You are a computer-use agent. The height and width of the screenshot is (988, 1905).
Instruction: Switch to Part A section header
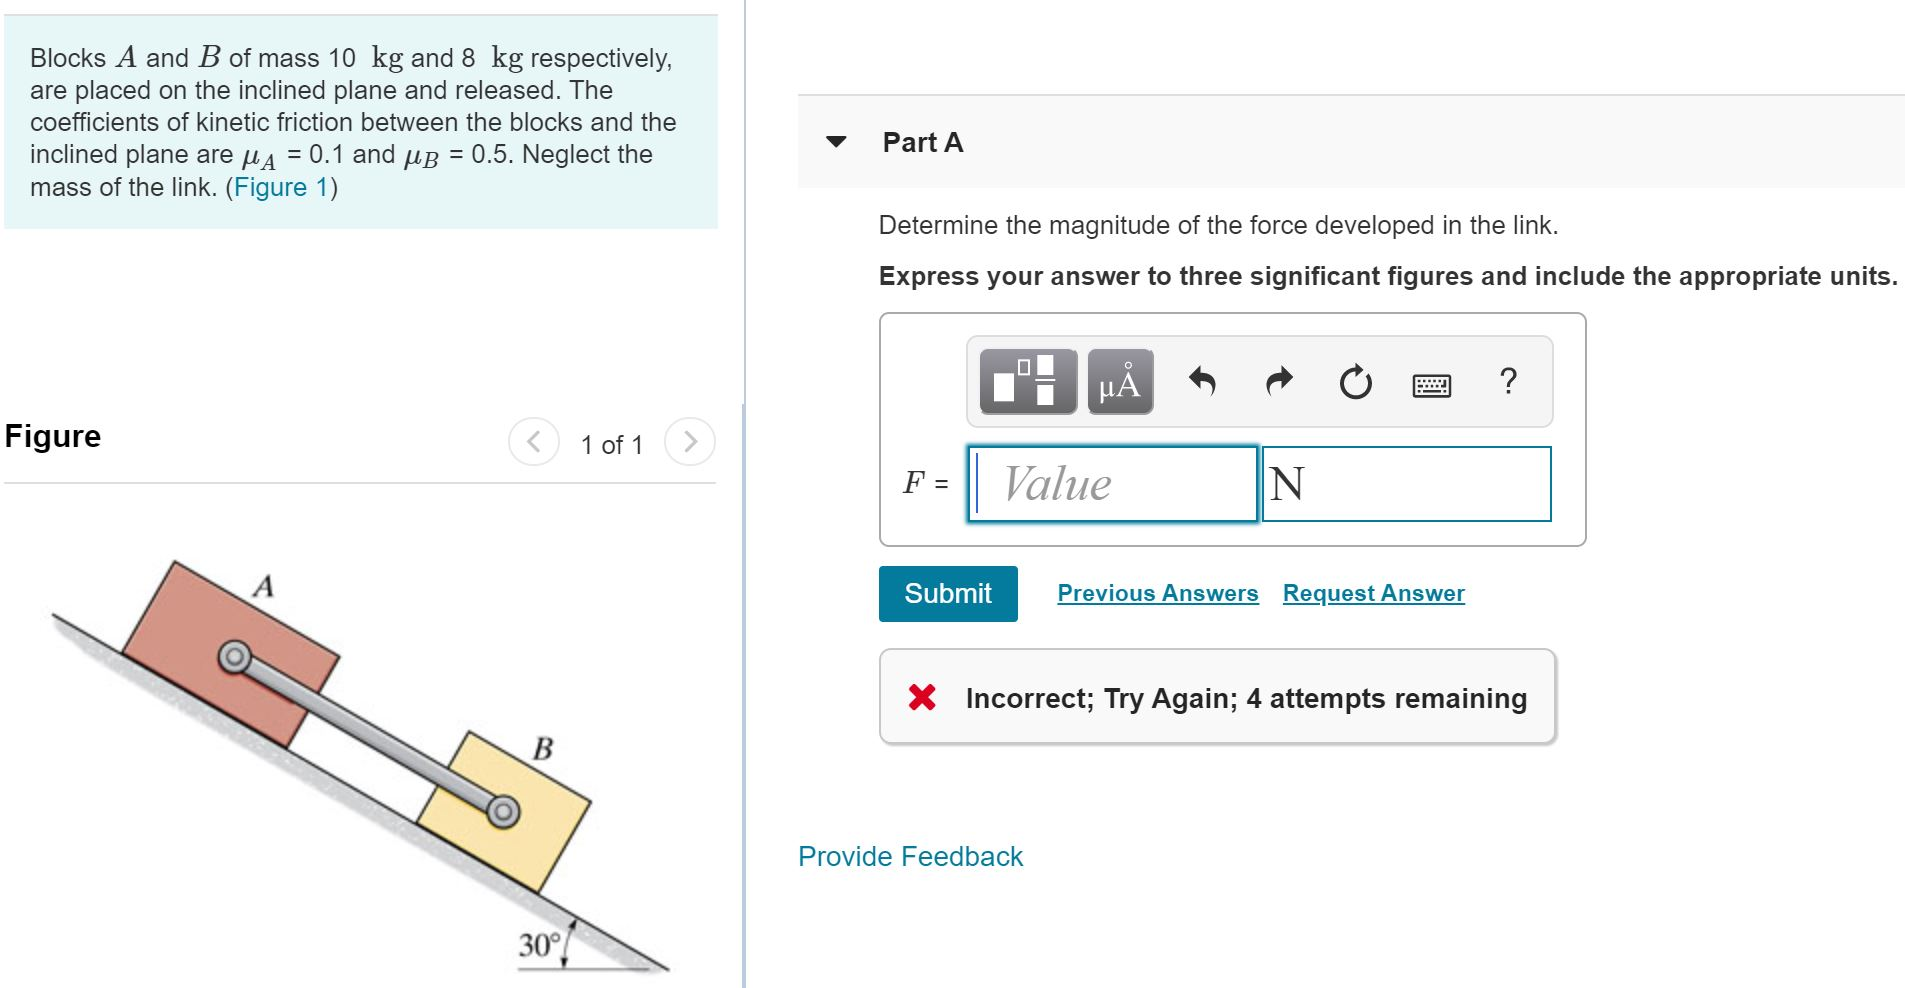pyautogui.click(x=920, y=142)
